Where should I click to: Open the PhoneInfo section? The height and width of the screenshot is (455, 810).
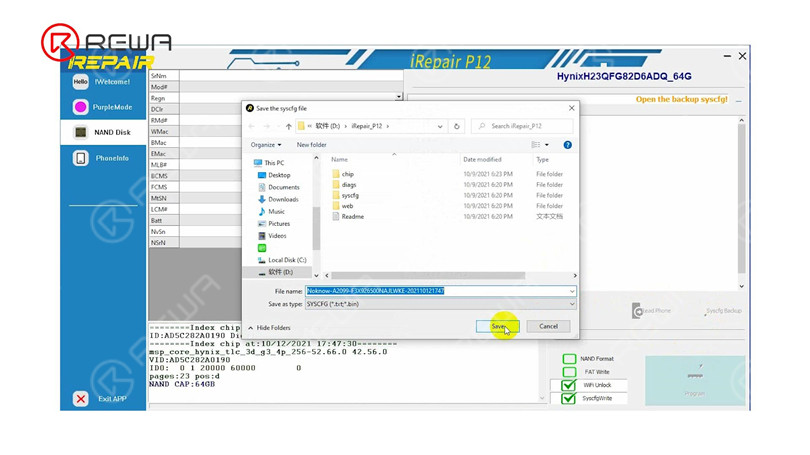click(x=103, y=158)
